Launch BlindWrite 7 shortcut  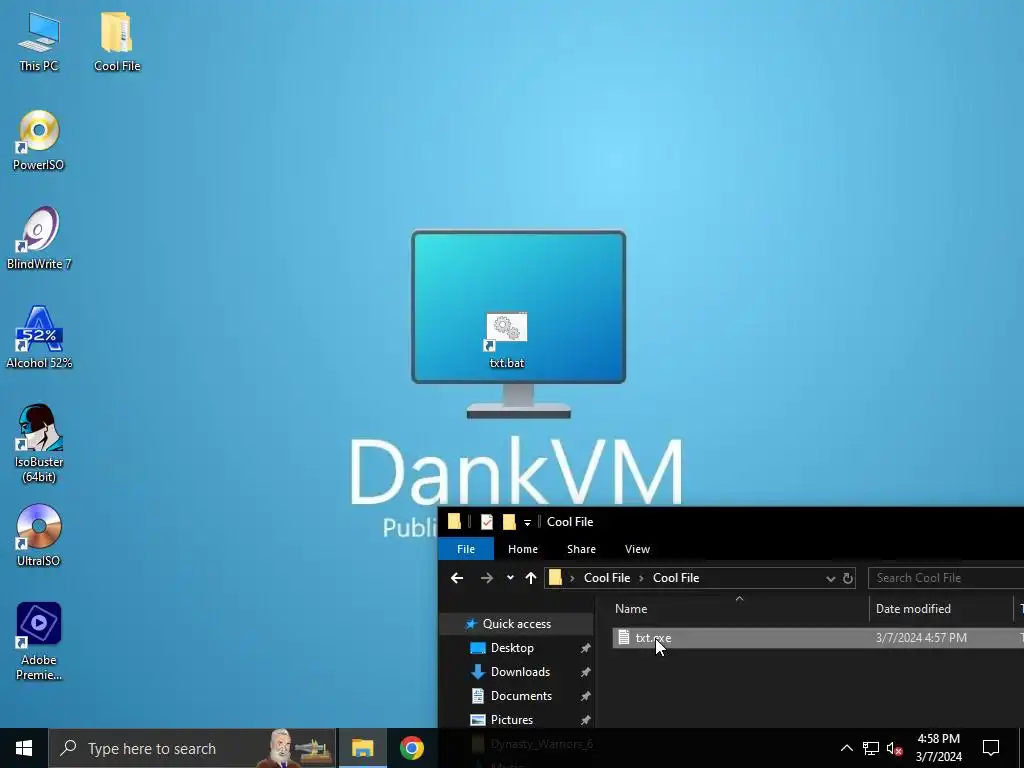point(39,238)
